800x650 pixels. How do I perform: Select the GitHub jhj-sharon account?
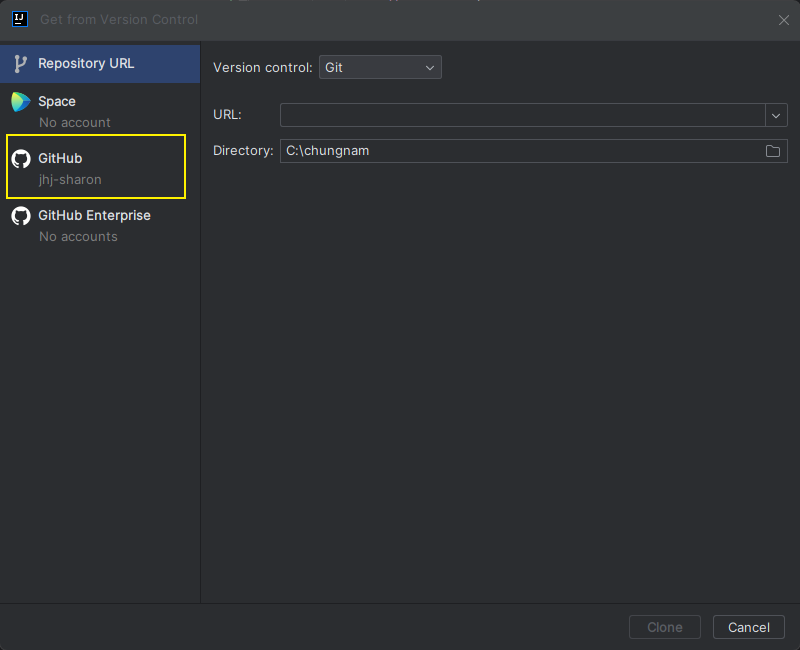click(96, 167)
